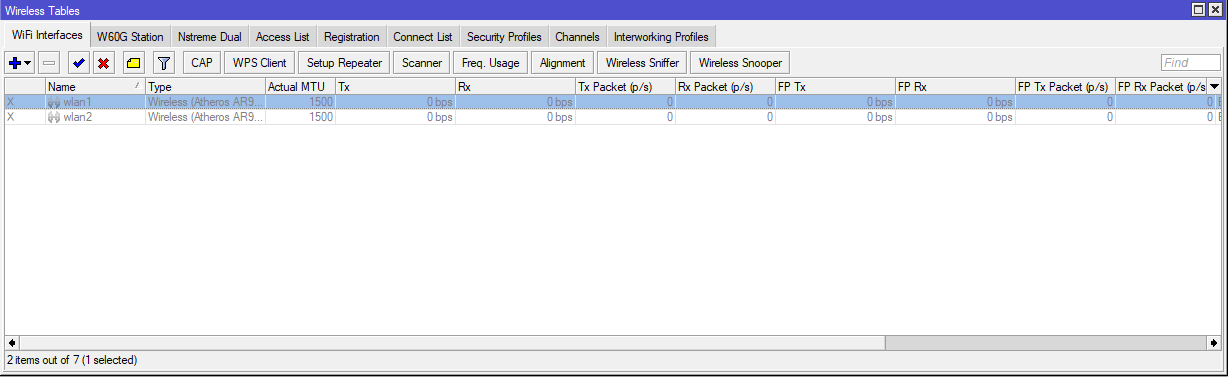Click the Alignment button
The width and height of the screenshot is (1228, 377).
[562, 63]
